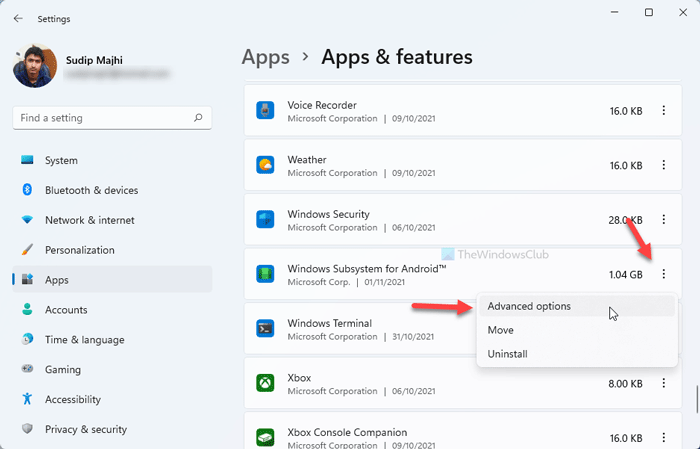The height and width of the screenshot is (449, 700).
Task: Close the Settings window
Action: coord(683,12)
